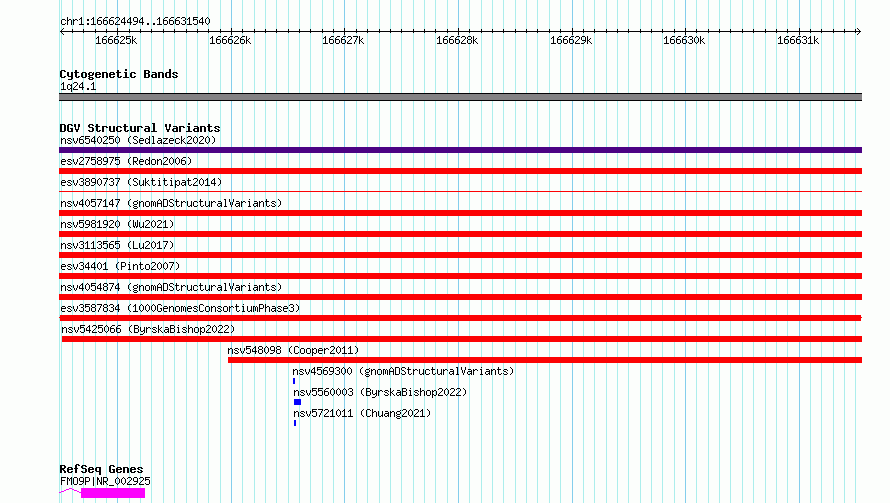Viewport: 890px width, 503px height.
Task: Click the nsv4569300 (gnomADStructuralVariants) label
Action: (x=403, y=371)
